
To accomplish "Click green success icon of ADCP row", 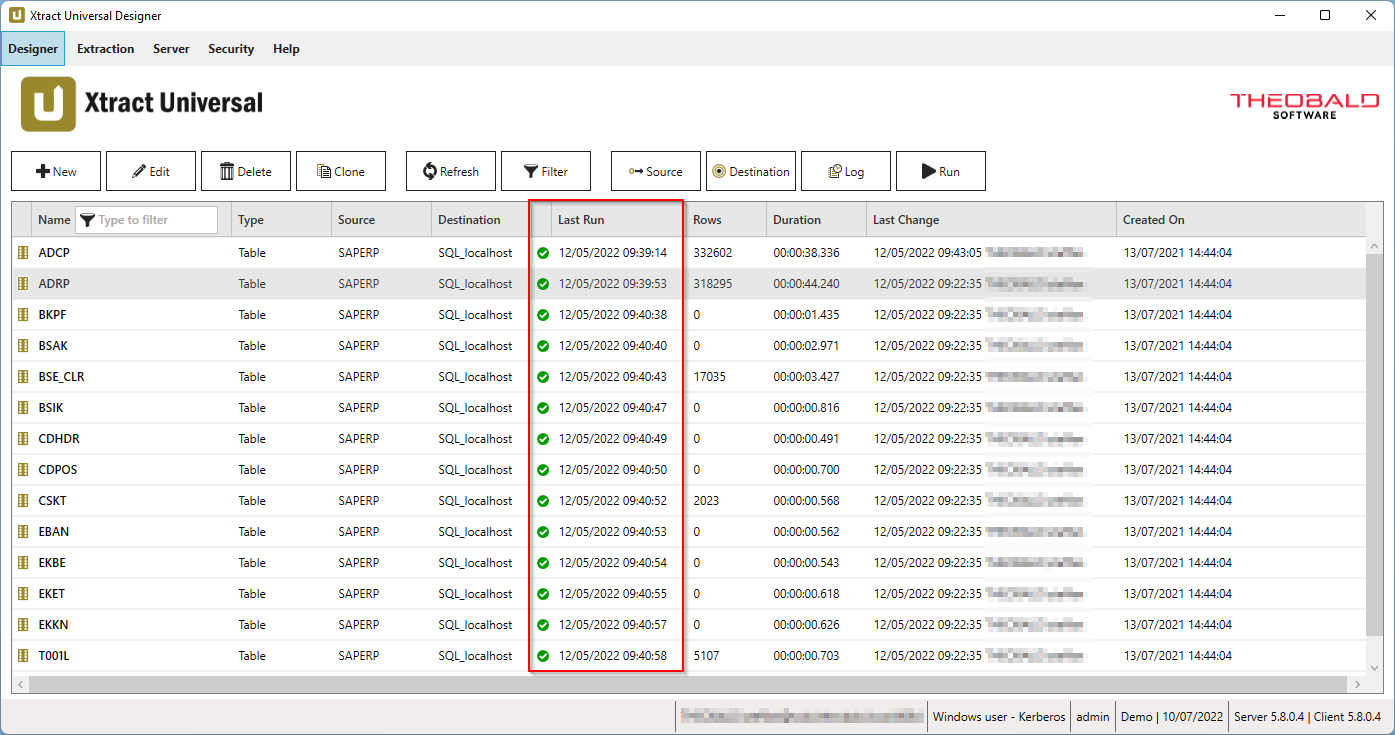I will 543,253.
